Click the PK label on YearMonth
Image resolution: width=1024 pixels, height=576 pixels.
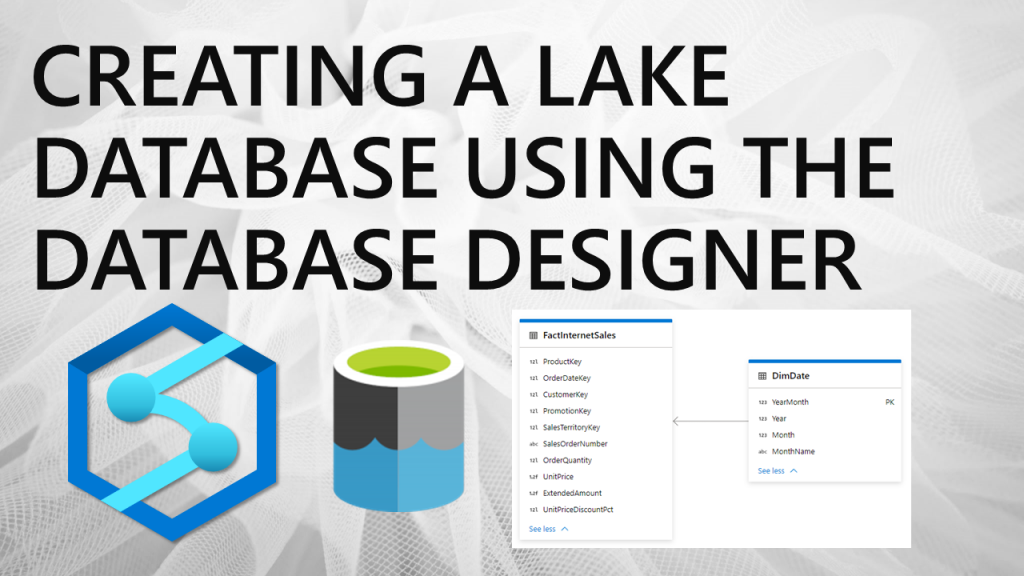[x=889, y=404]
